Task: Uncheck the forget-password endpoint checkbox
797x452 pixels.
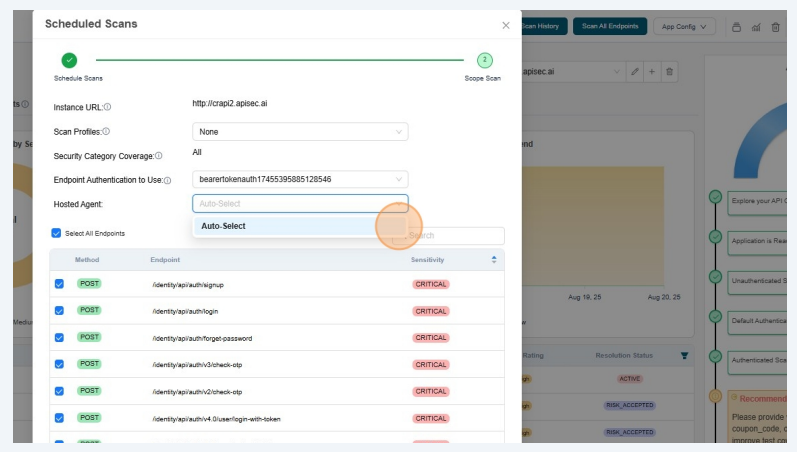Action: 59,338
